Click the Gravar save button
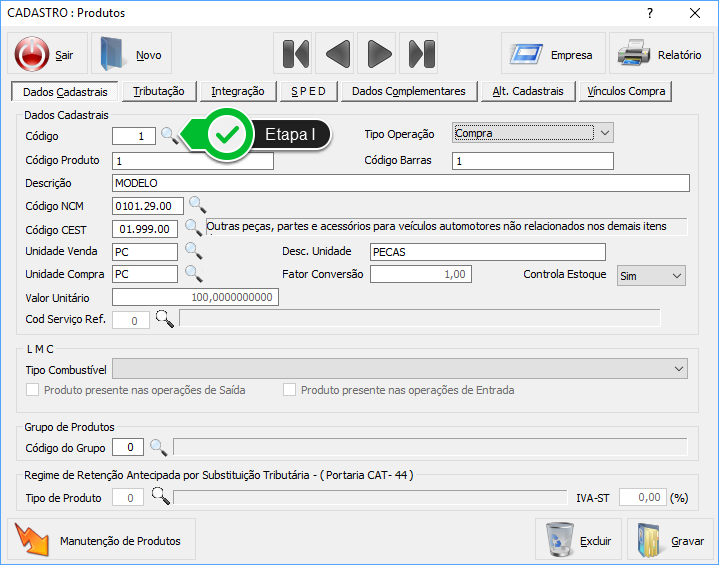The height and width of the screenshot is (565, 719). point(670,540)
